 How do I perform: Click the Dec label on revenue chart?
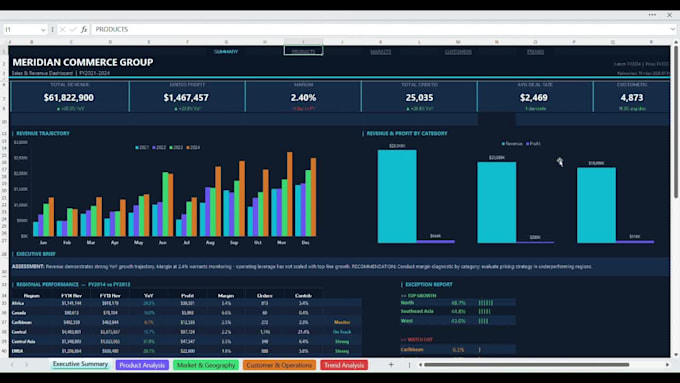point(305,242)
